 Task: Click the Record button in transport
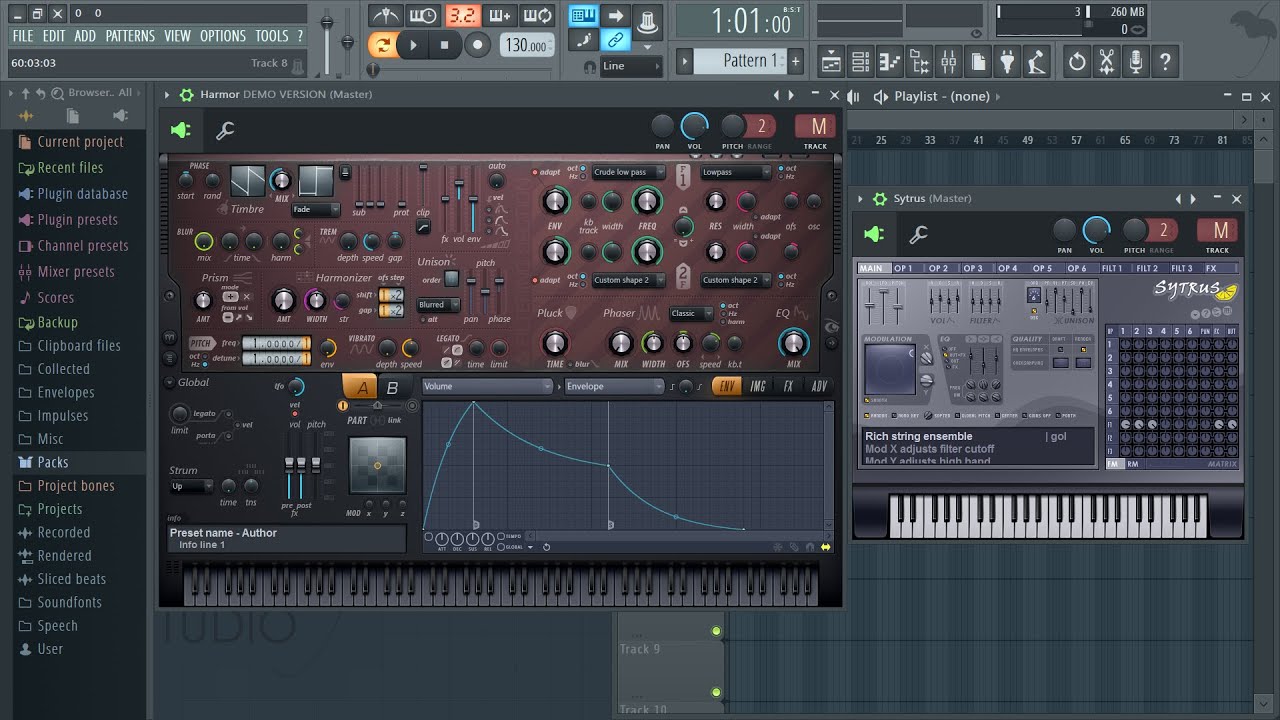pyautogui.click(x=477, y=44)
